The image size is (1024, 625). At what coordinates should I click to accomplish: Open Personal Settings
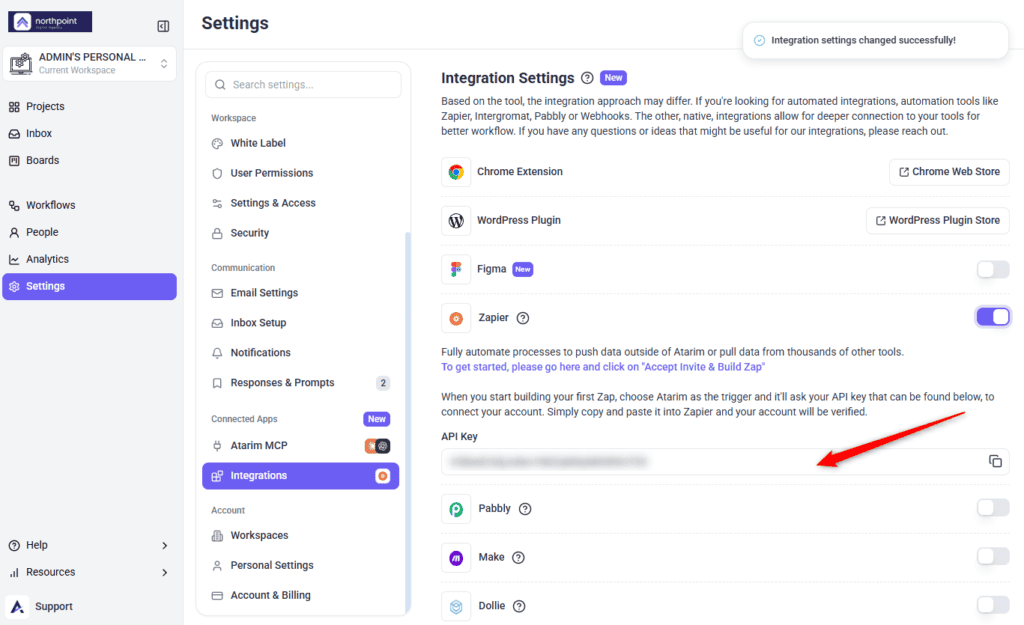pos(300,566)
